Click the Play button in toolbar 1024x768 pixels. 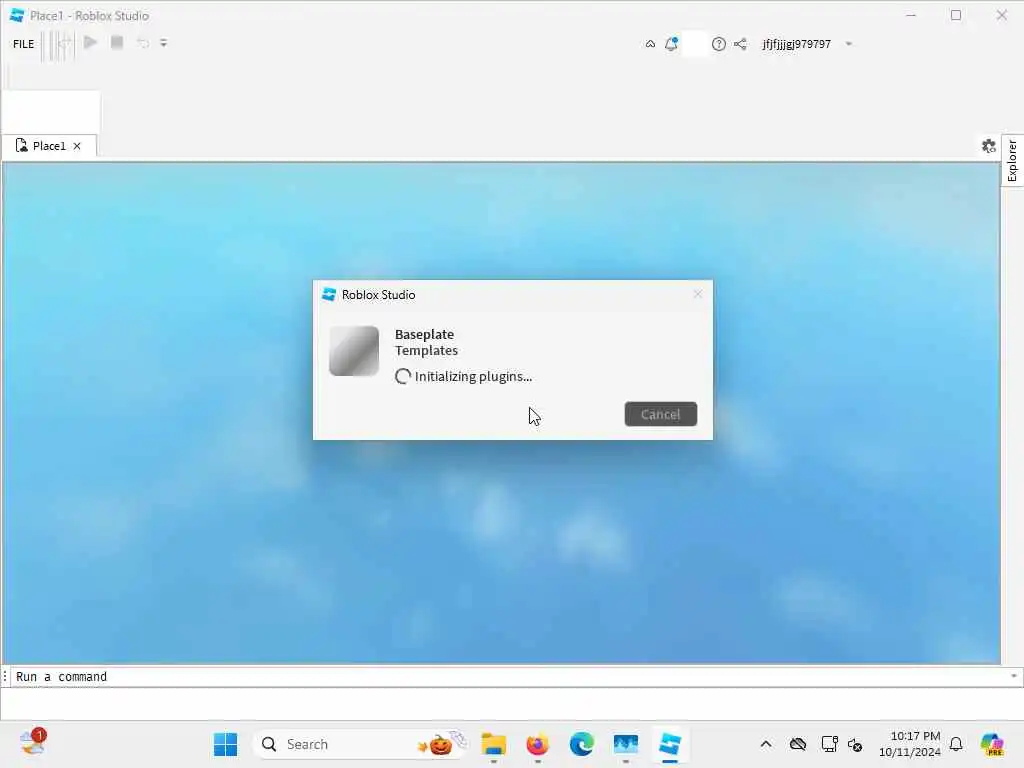91,43
